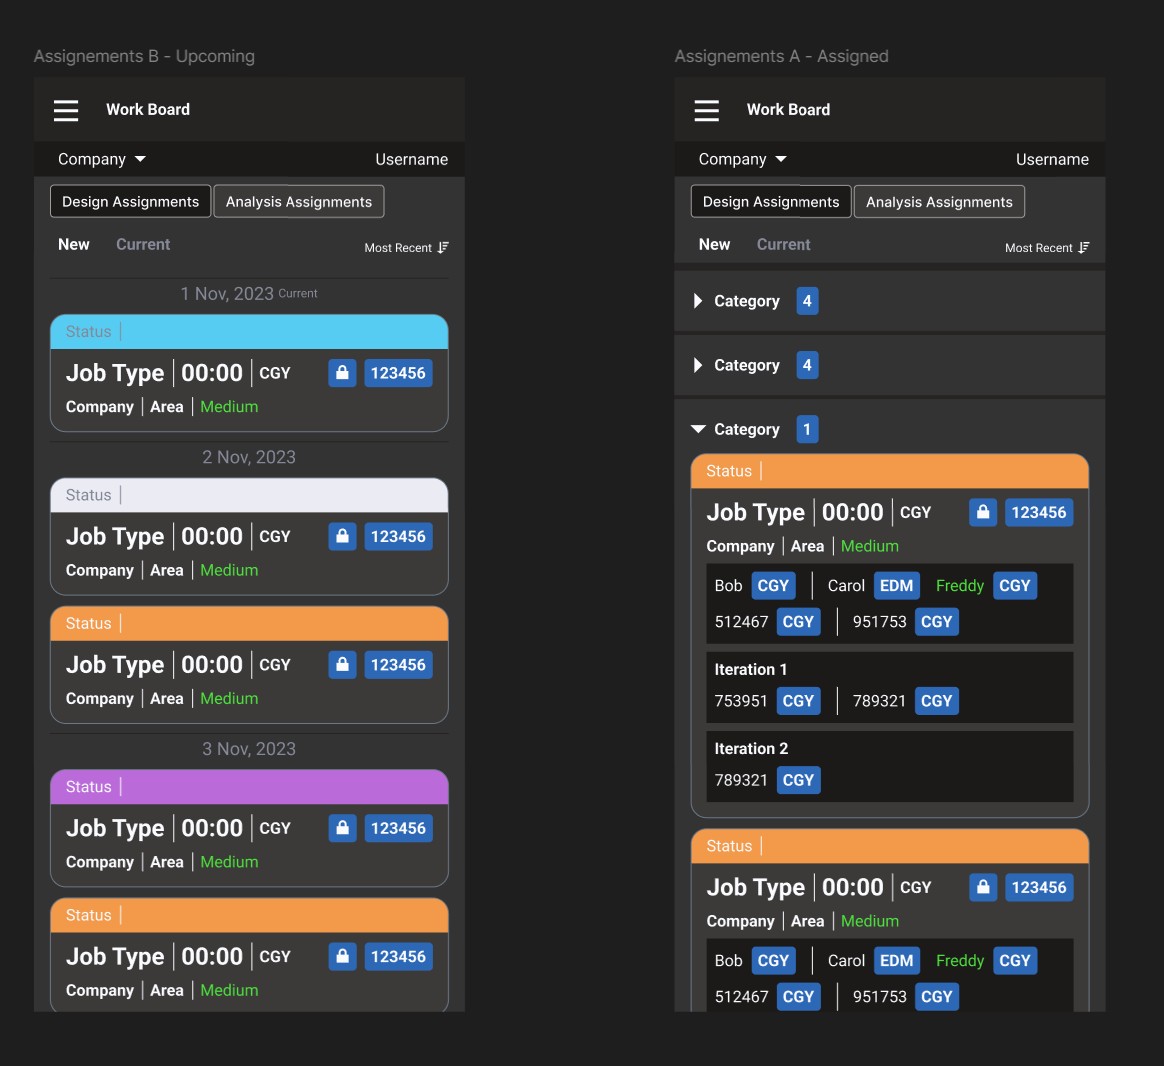Click the CGY badge next to Bob in the first card
Viewport: 1164px width, 1066px height.
774,586
